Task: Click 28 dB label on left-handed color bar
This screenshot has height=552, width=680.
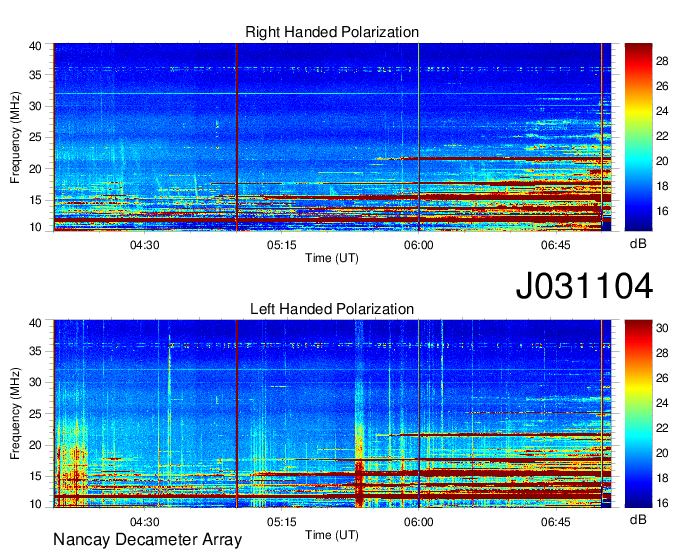Action: 662,353
